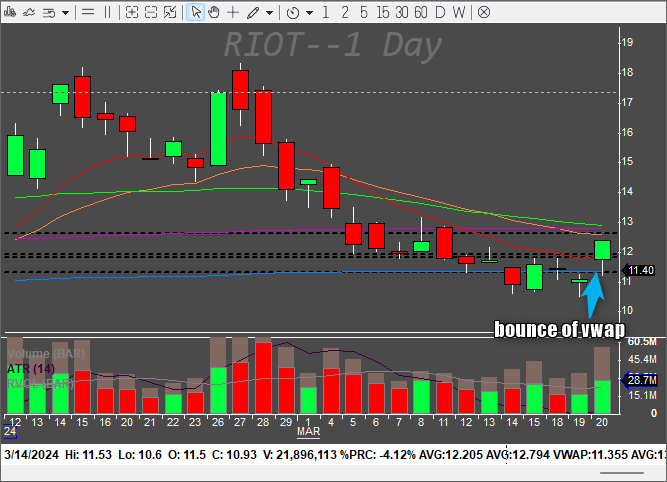Image resolution: width=667 pixels, height=482 pixels.
Task: Open the indicators line-study icon
Action: click(29, 12)
